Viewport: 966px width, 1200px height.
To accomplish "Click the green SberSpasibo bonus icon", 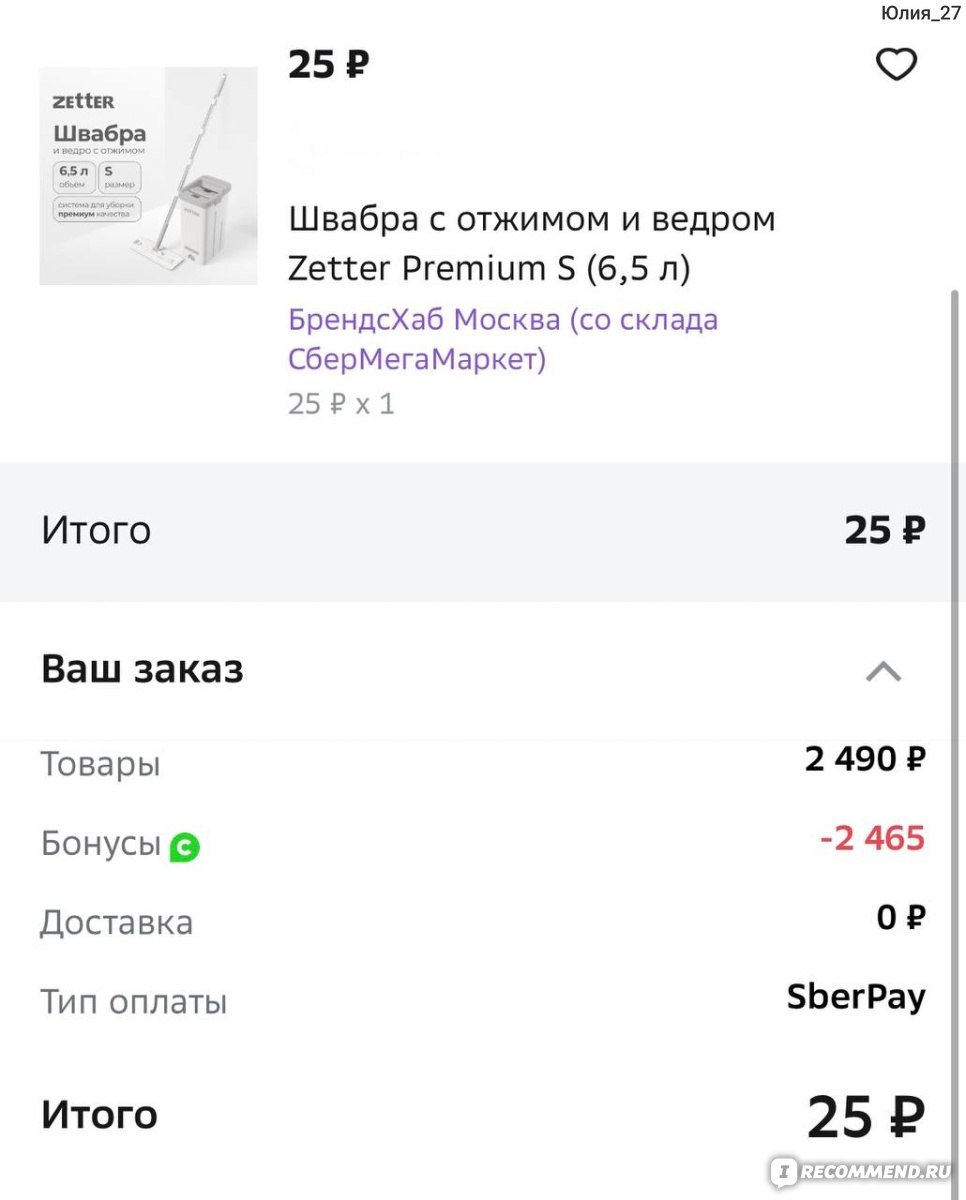I will coord(184,848).
